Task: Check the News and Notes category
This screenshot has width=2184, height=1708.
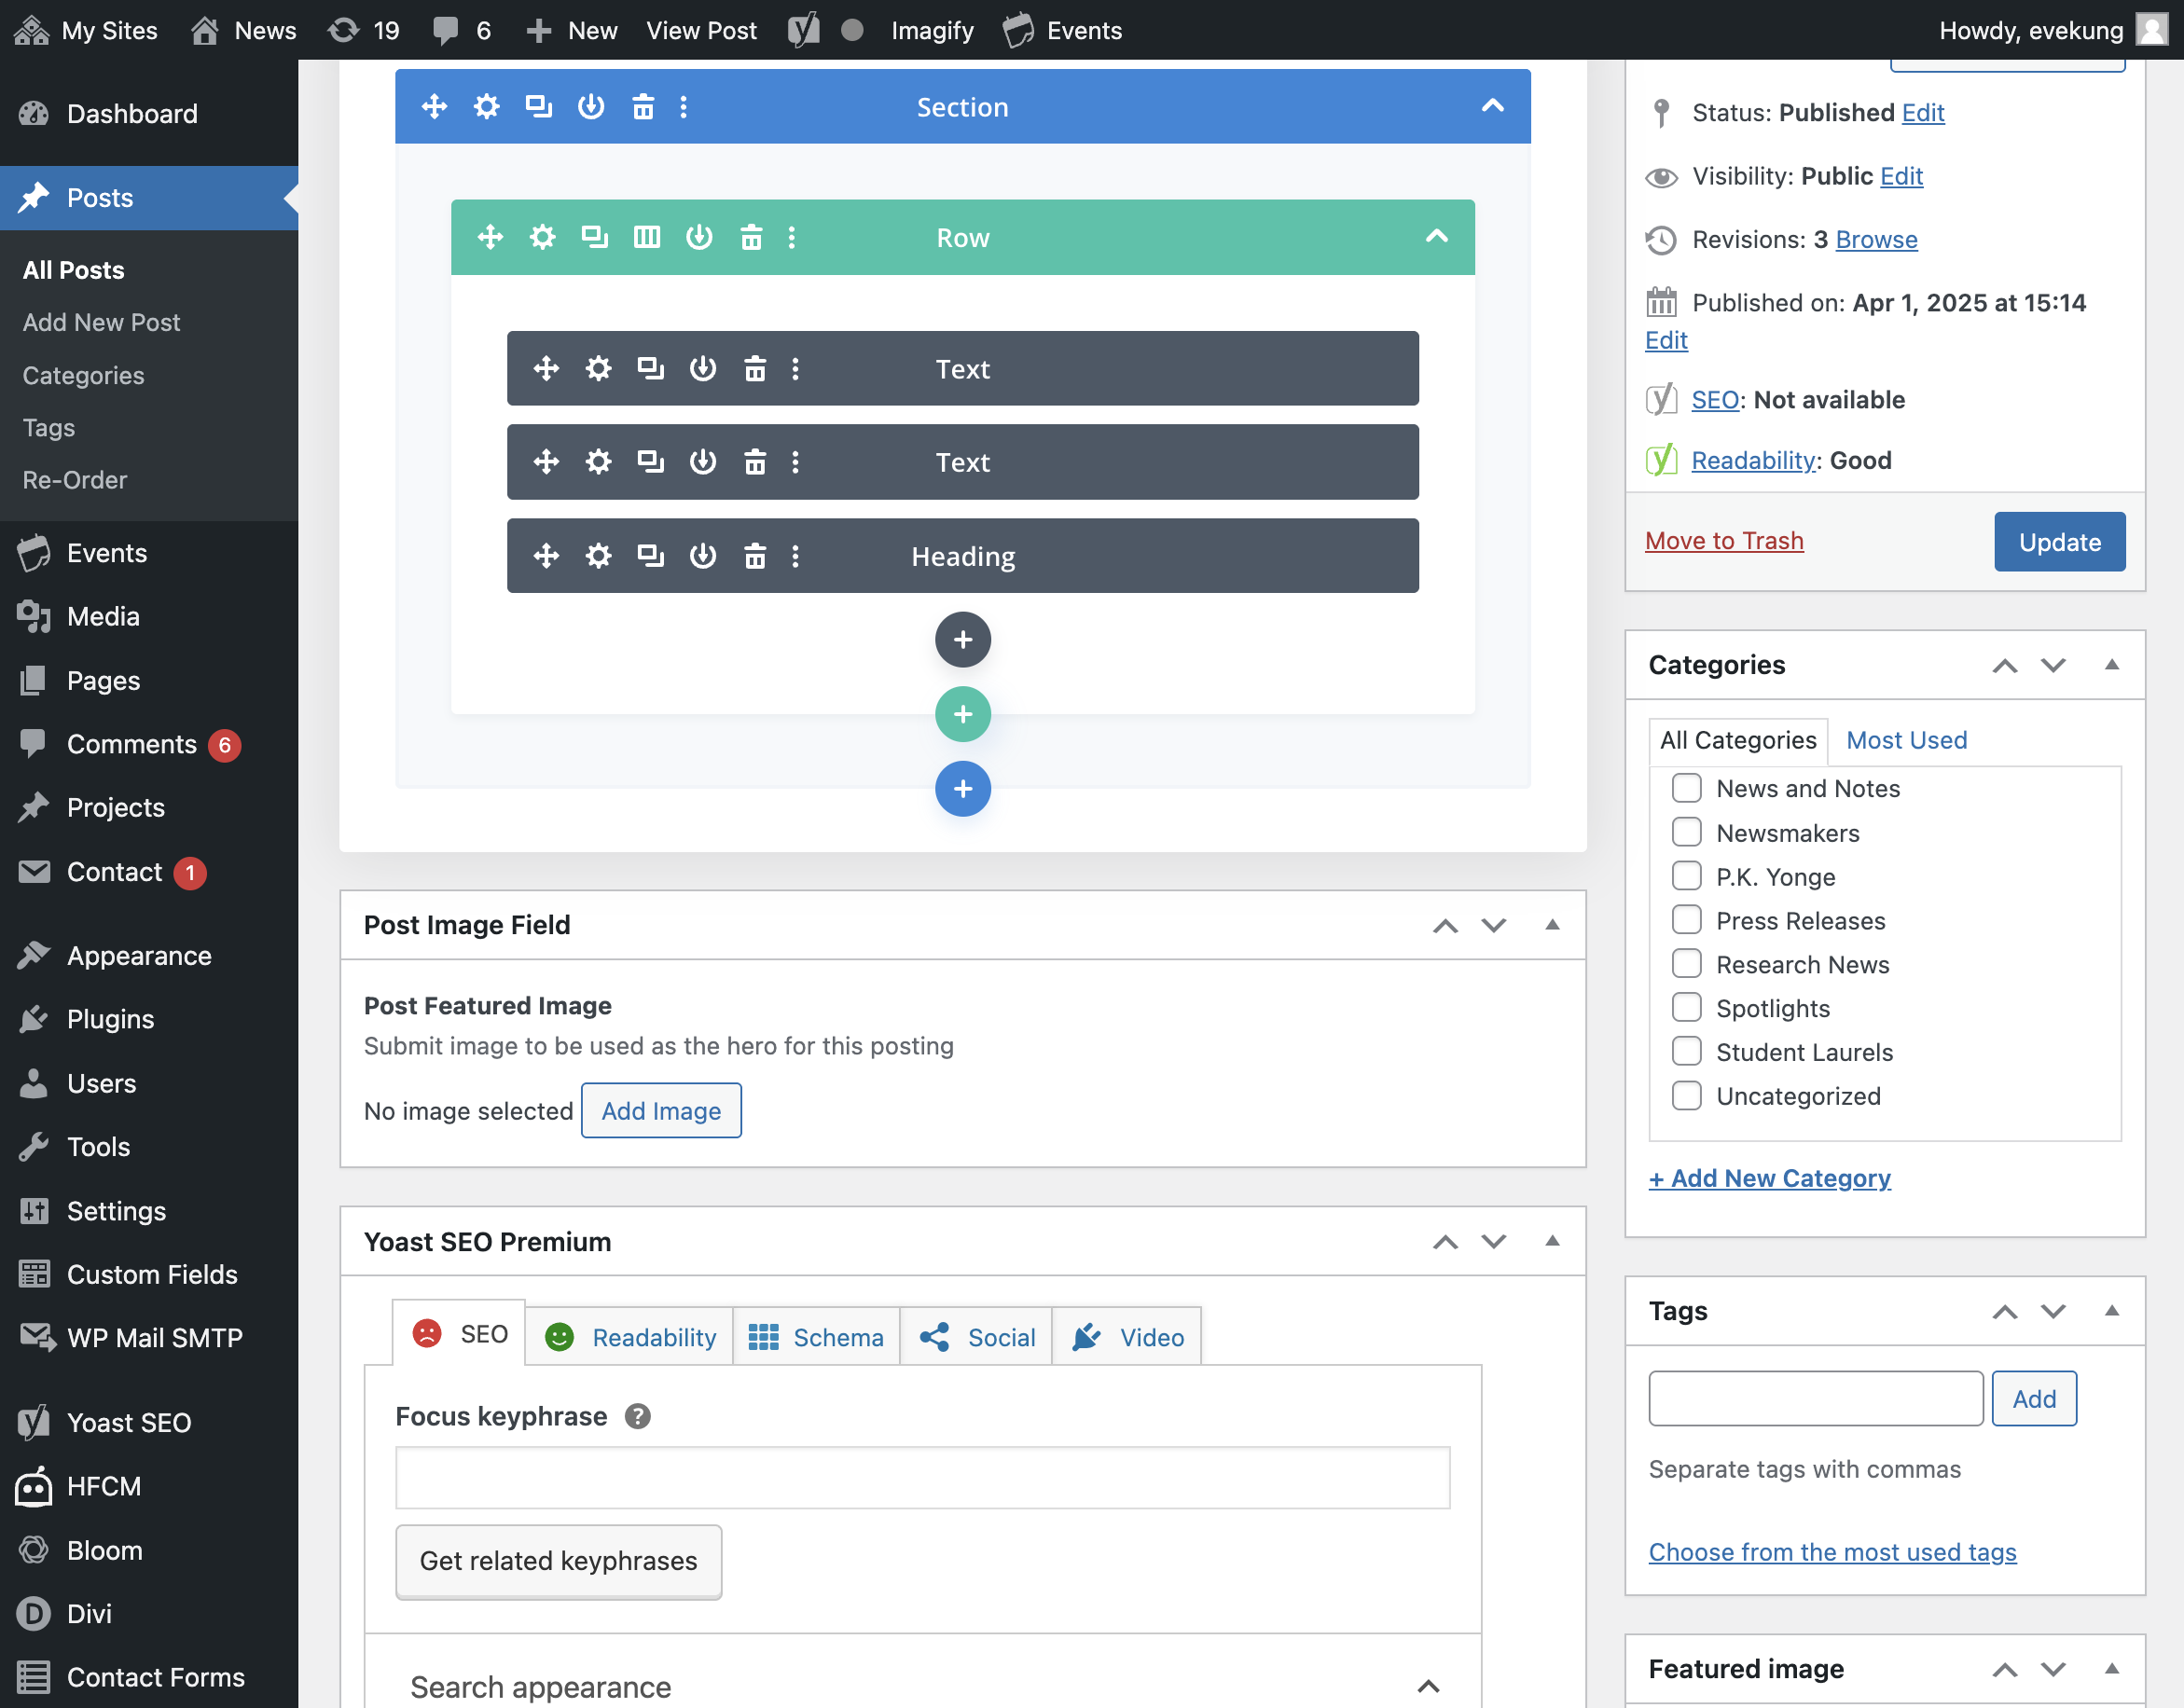Action: (1686, 788)
